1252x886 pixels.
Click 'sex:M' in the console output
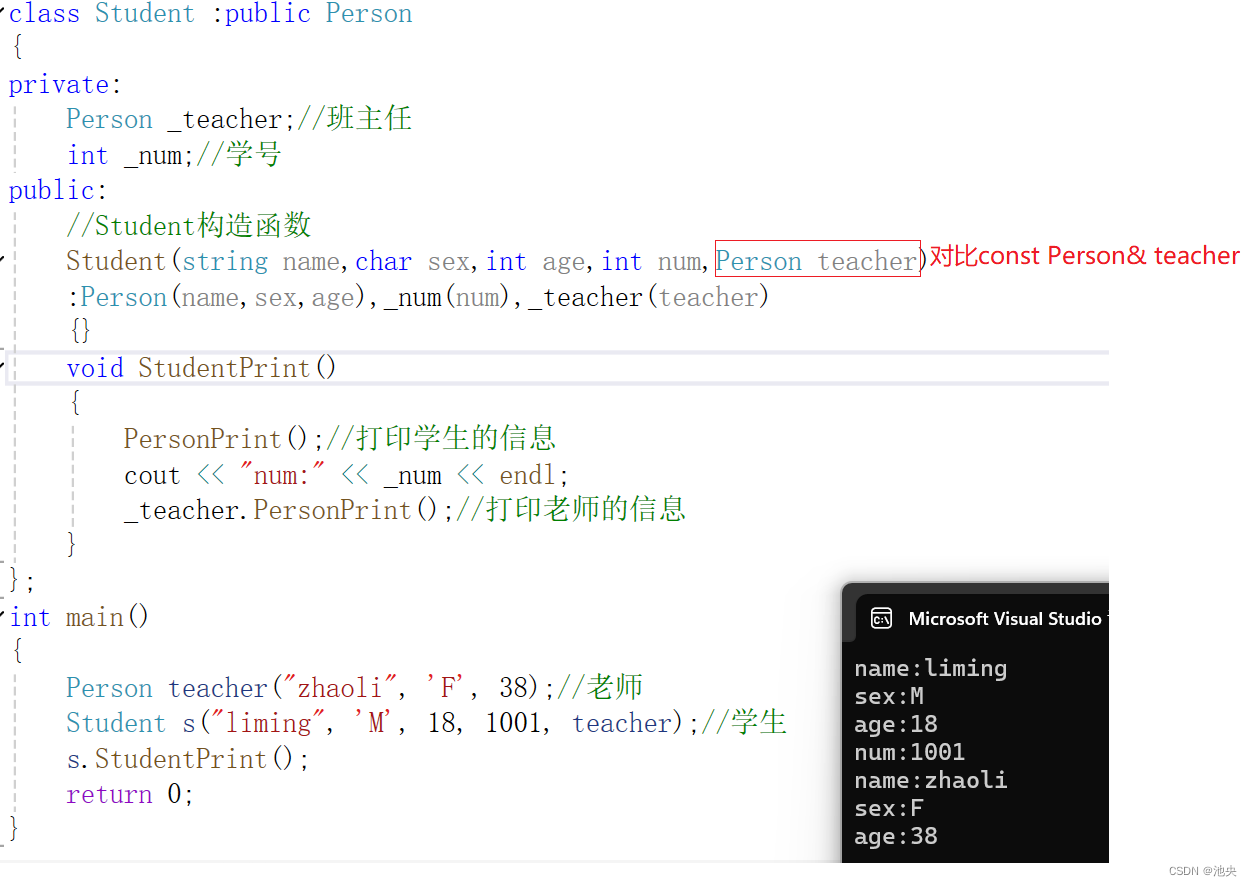pos(889,696)
